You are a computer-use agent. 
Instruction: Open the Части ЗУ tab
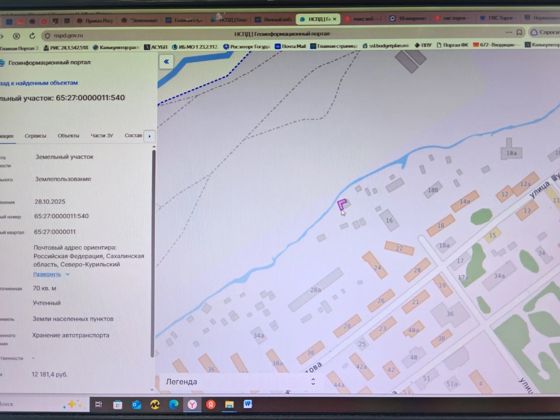102,136
